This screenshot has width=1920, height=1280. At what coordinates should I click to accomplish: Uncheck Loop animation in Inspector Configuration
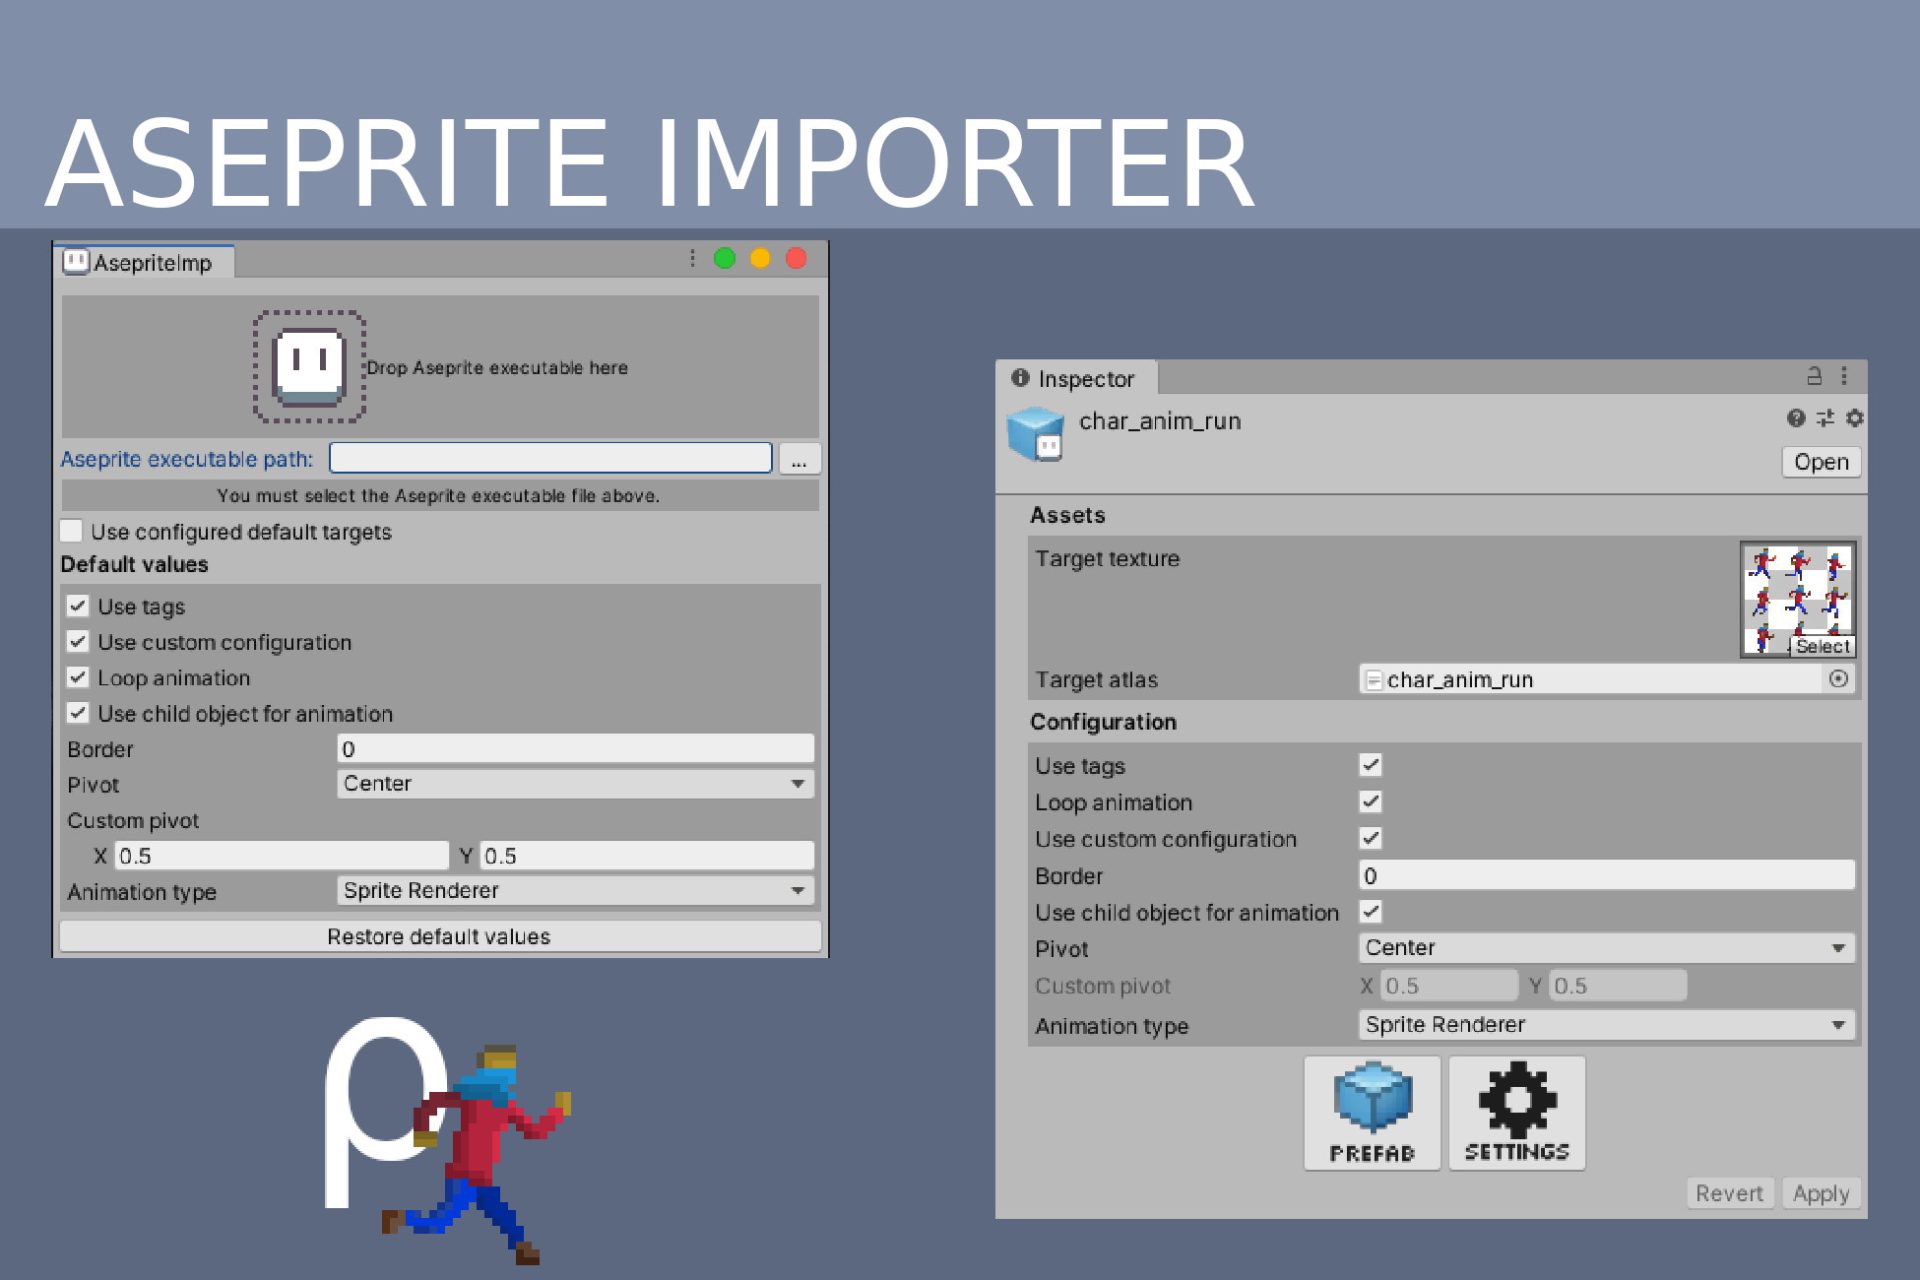coord(1371,802)
